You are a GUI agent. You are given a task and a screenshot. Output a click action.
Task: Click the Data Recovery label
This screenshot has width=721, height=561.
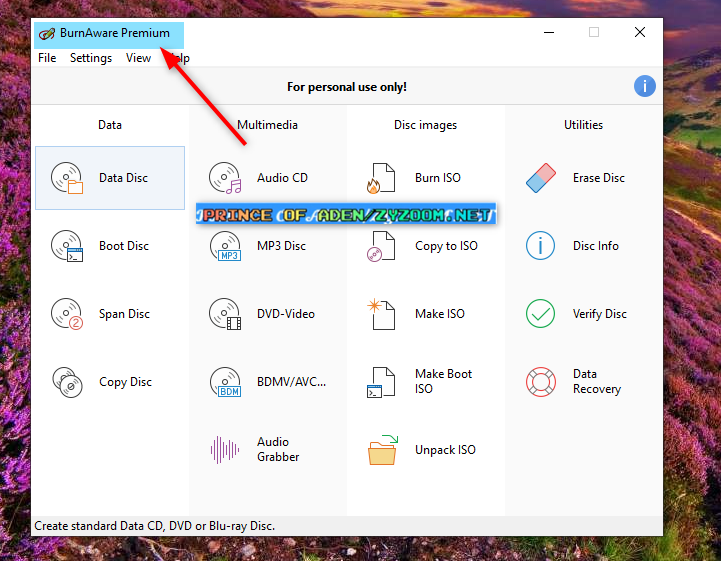click(597, 381)
